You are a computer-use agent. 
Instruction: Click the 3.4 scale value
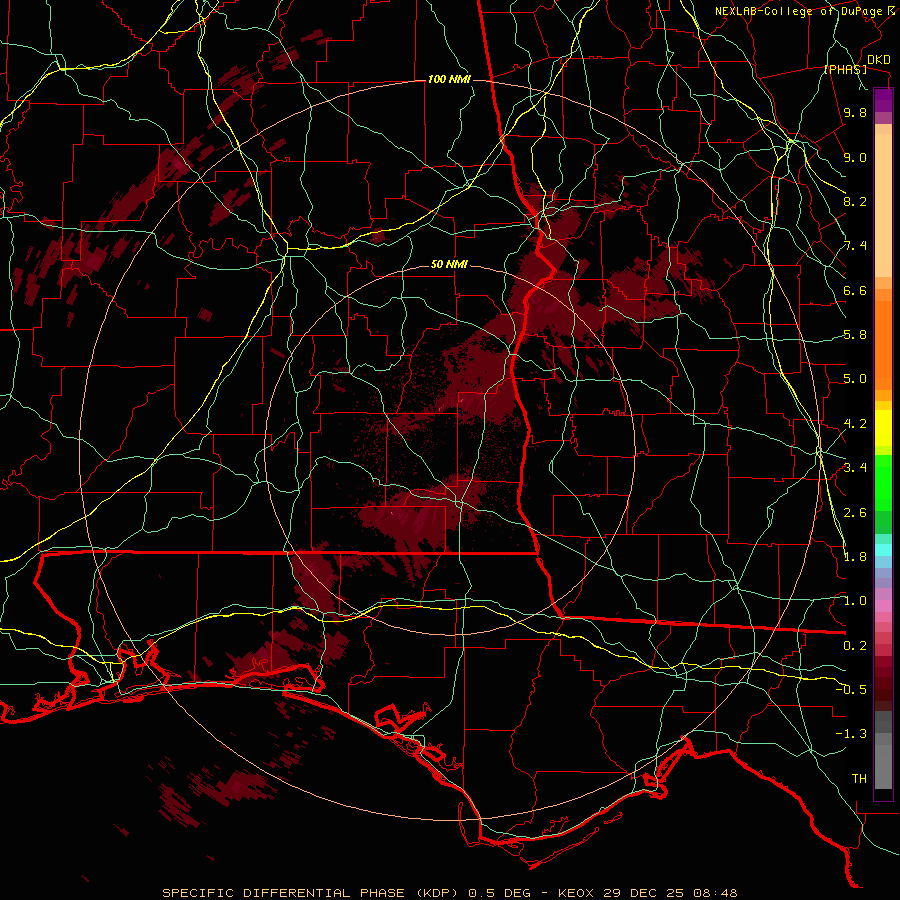pos(855,468)
